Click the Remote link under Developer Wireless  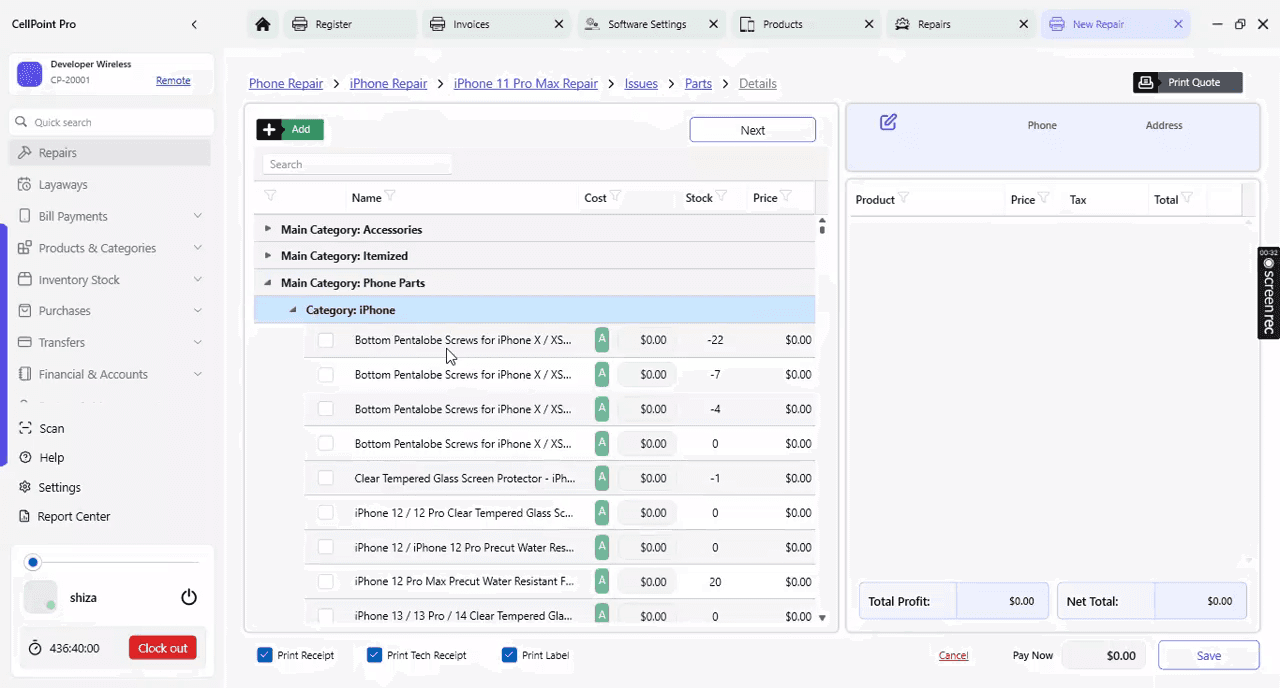(x=173, y=80)
